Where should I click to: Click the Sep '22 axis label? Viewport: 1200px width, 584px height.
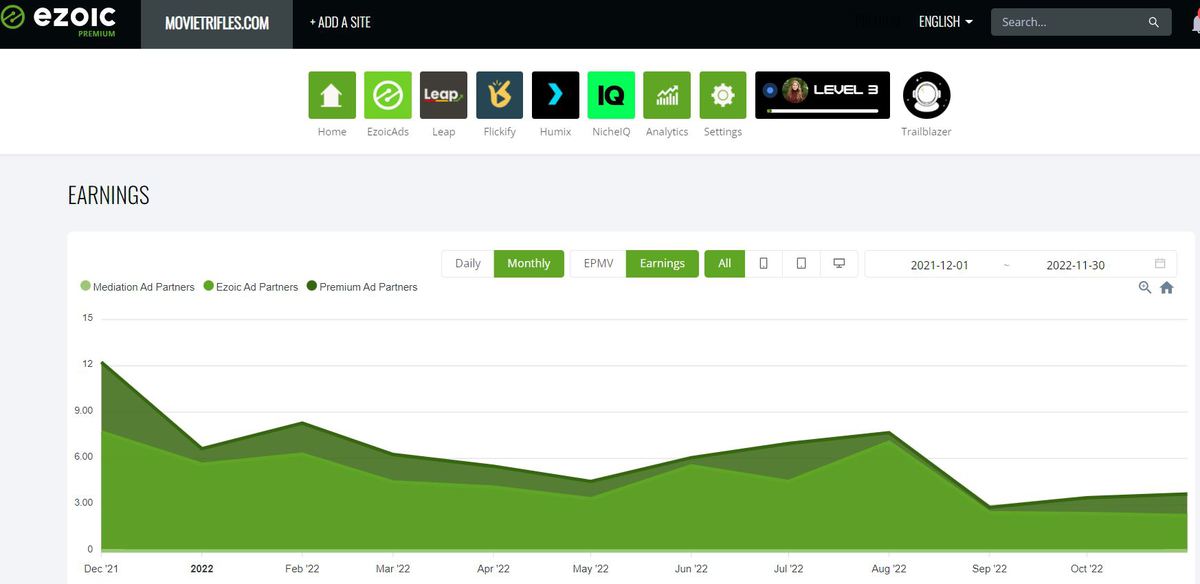(x=989, y=569)
